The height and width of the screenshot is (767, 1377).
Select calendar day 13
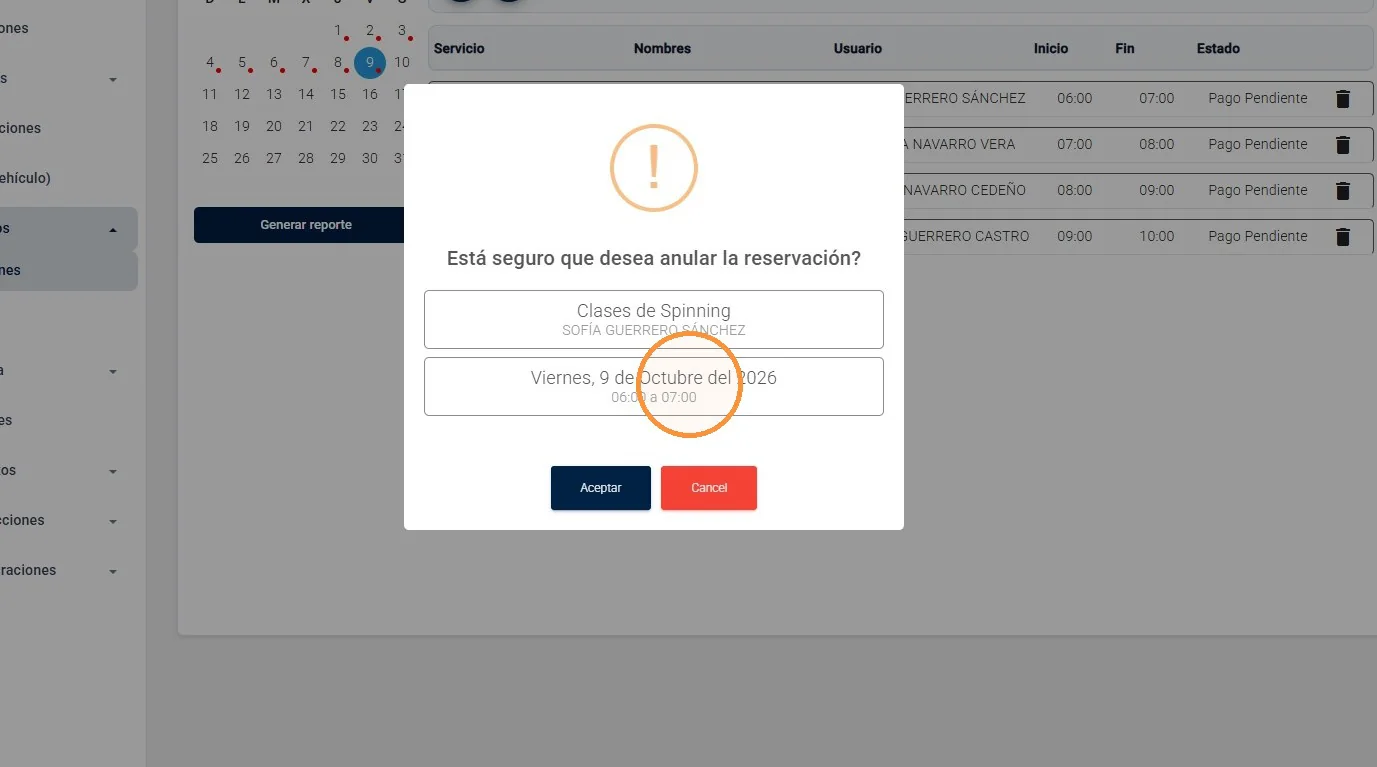click(274, 94)
